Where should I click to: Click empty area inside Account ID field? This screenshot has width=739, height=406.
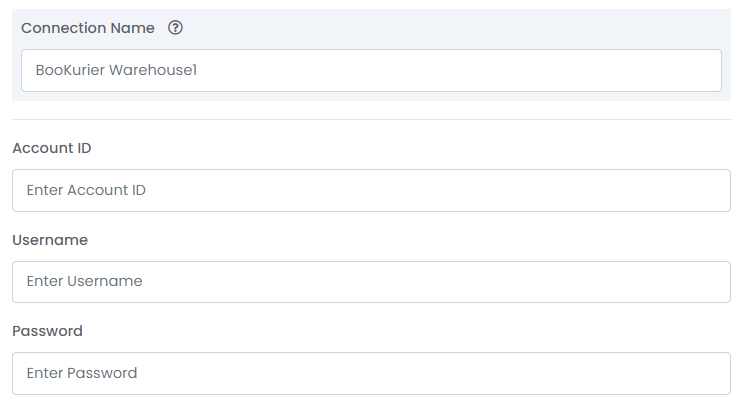(x=438, y=191)
